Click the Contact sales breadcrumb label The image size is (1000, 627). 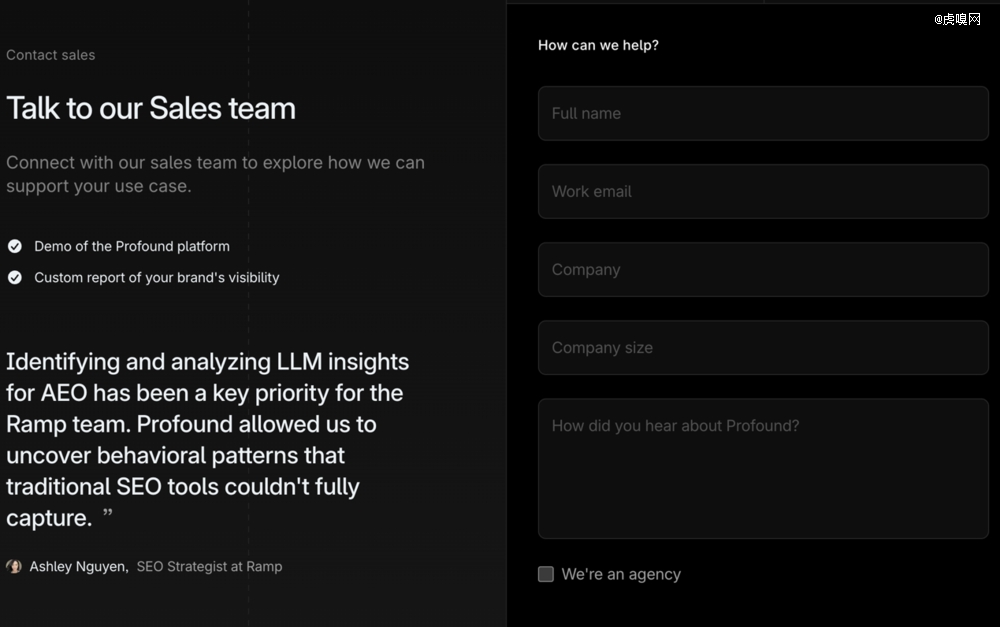(x=50, y=55)
